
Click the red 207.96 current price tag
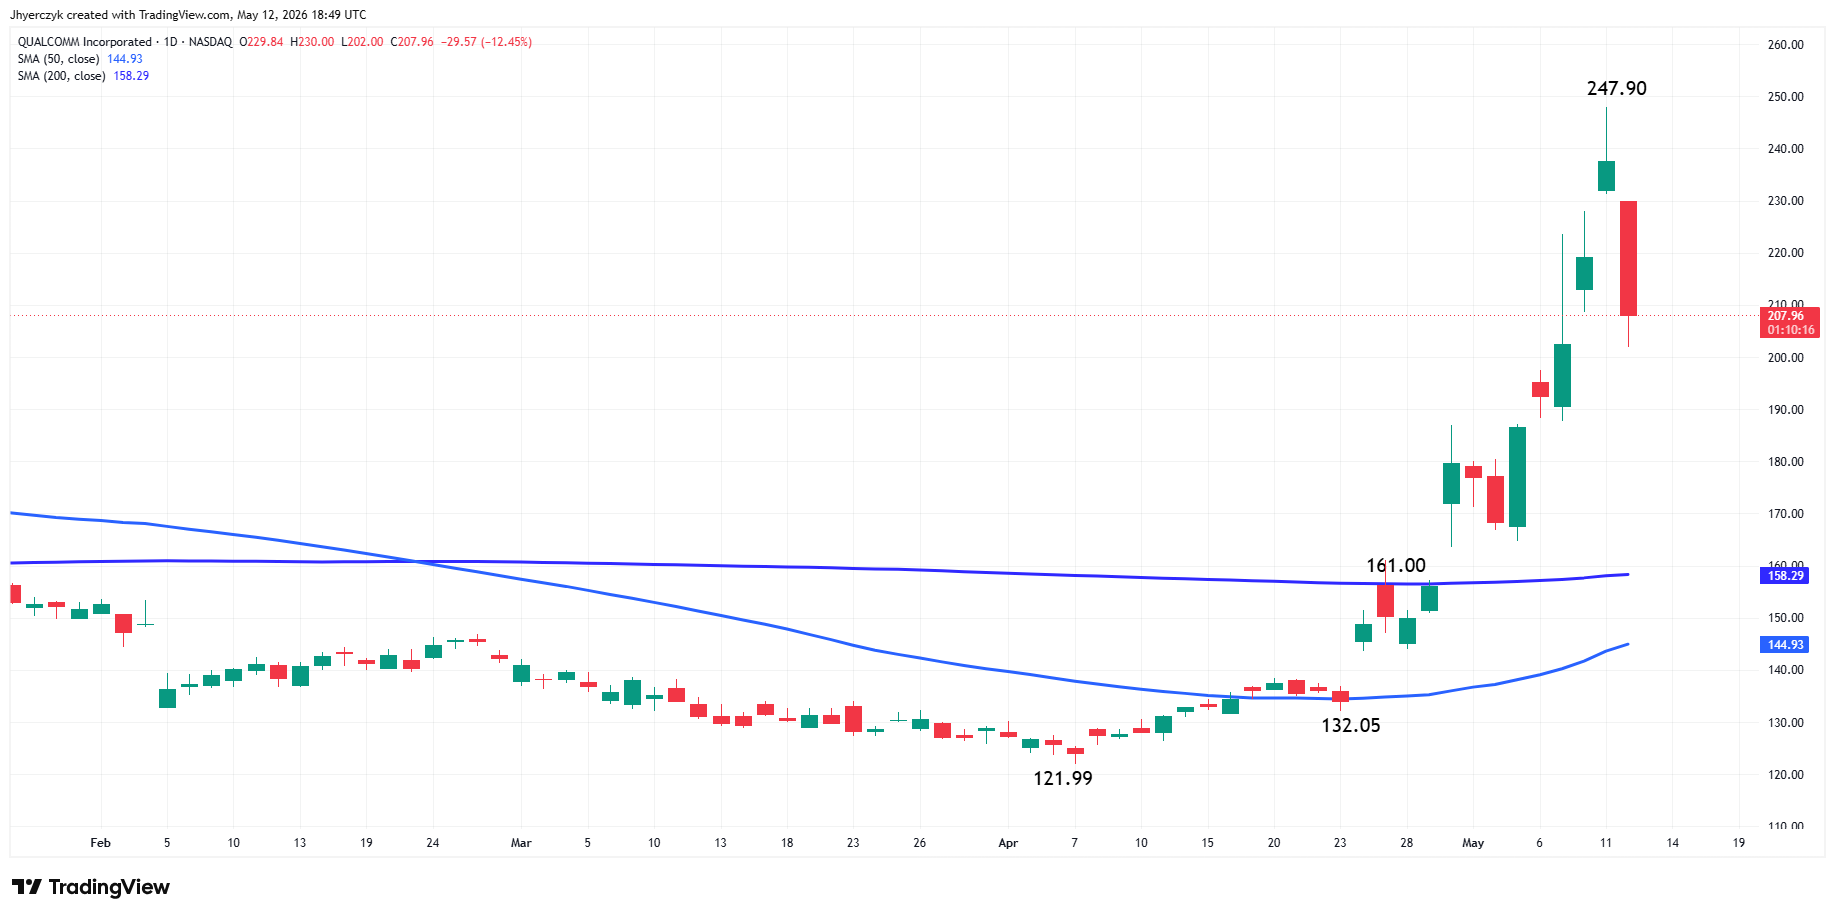click(1789, 322)
